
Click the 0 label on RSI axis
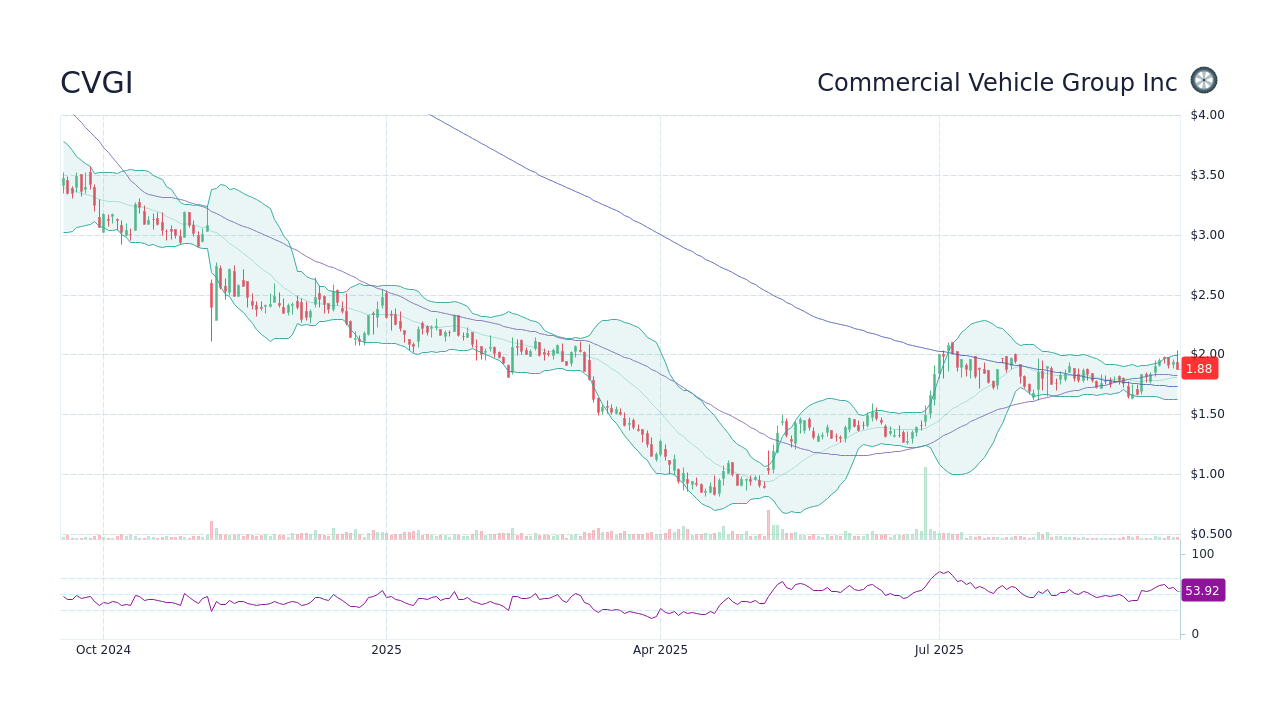pos(1195,634)
